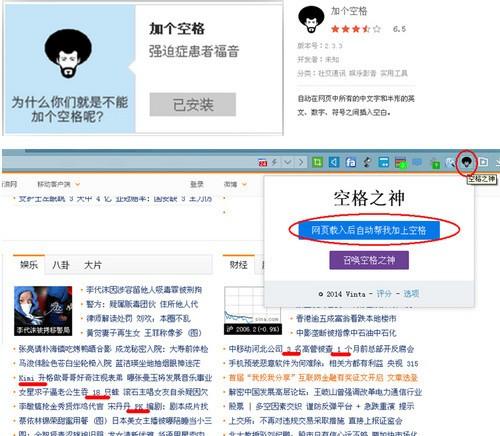Expand the toolbar chevron down arrow
This screenshot has height=436, width=500.
(288, 162)
